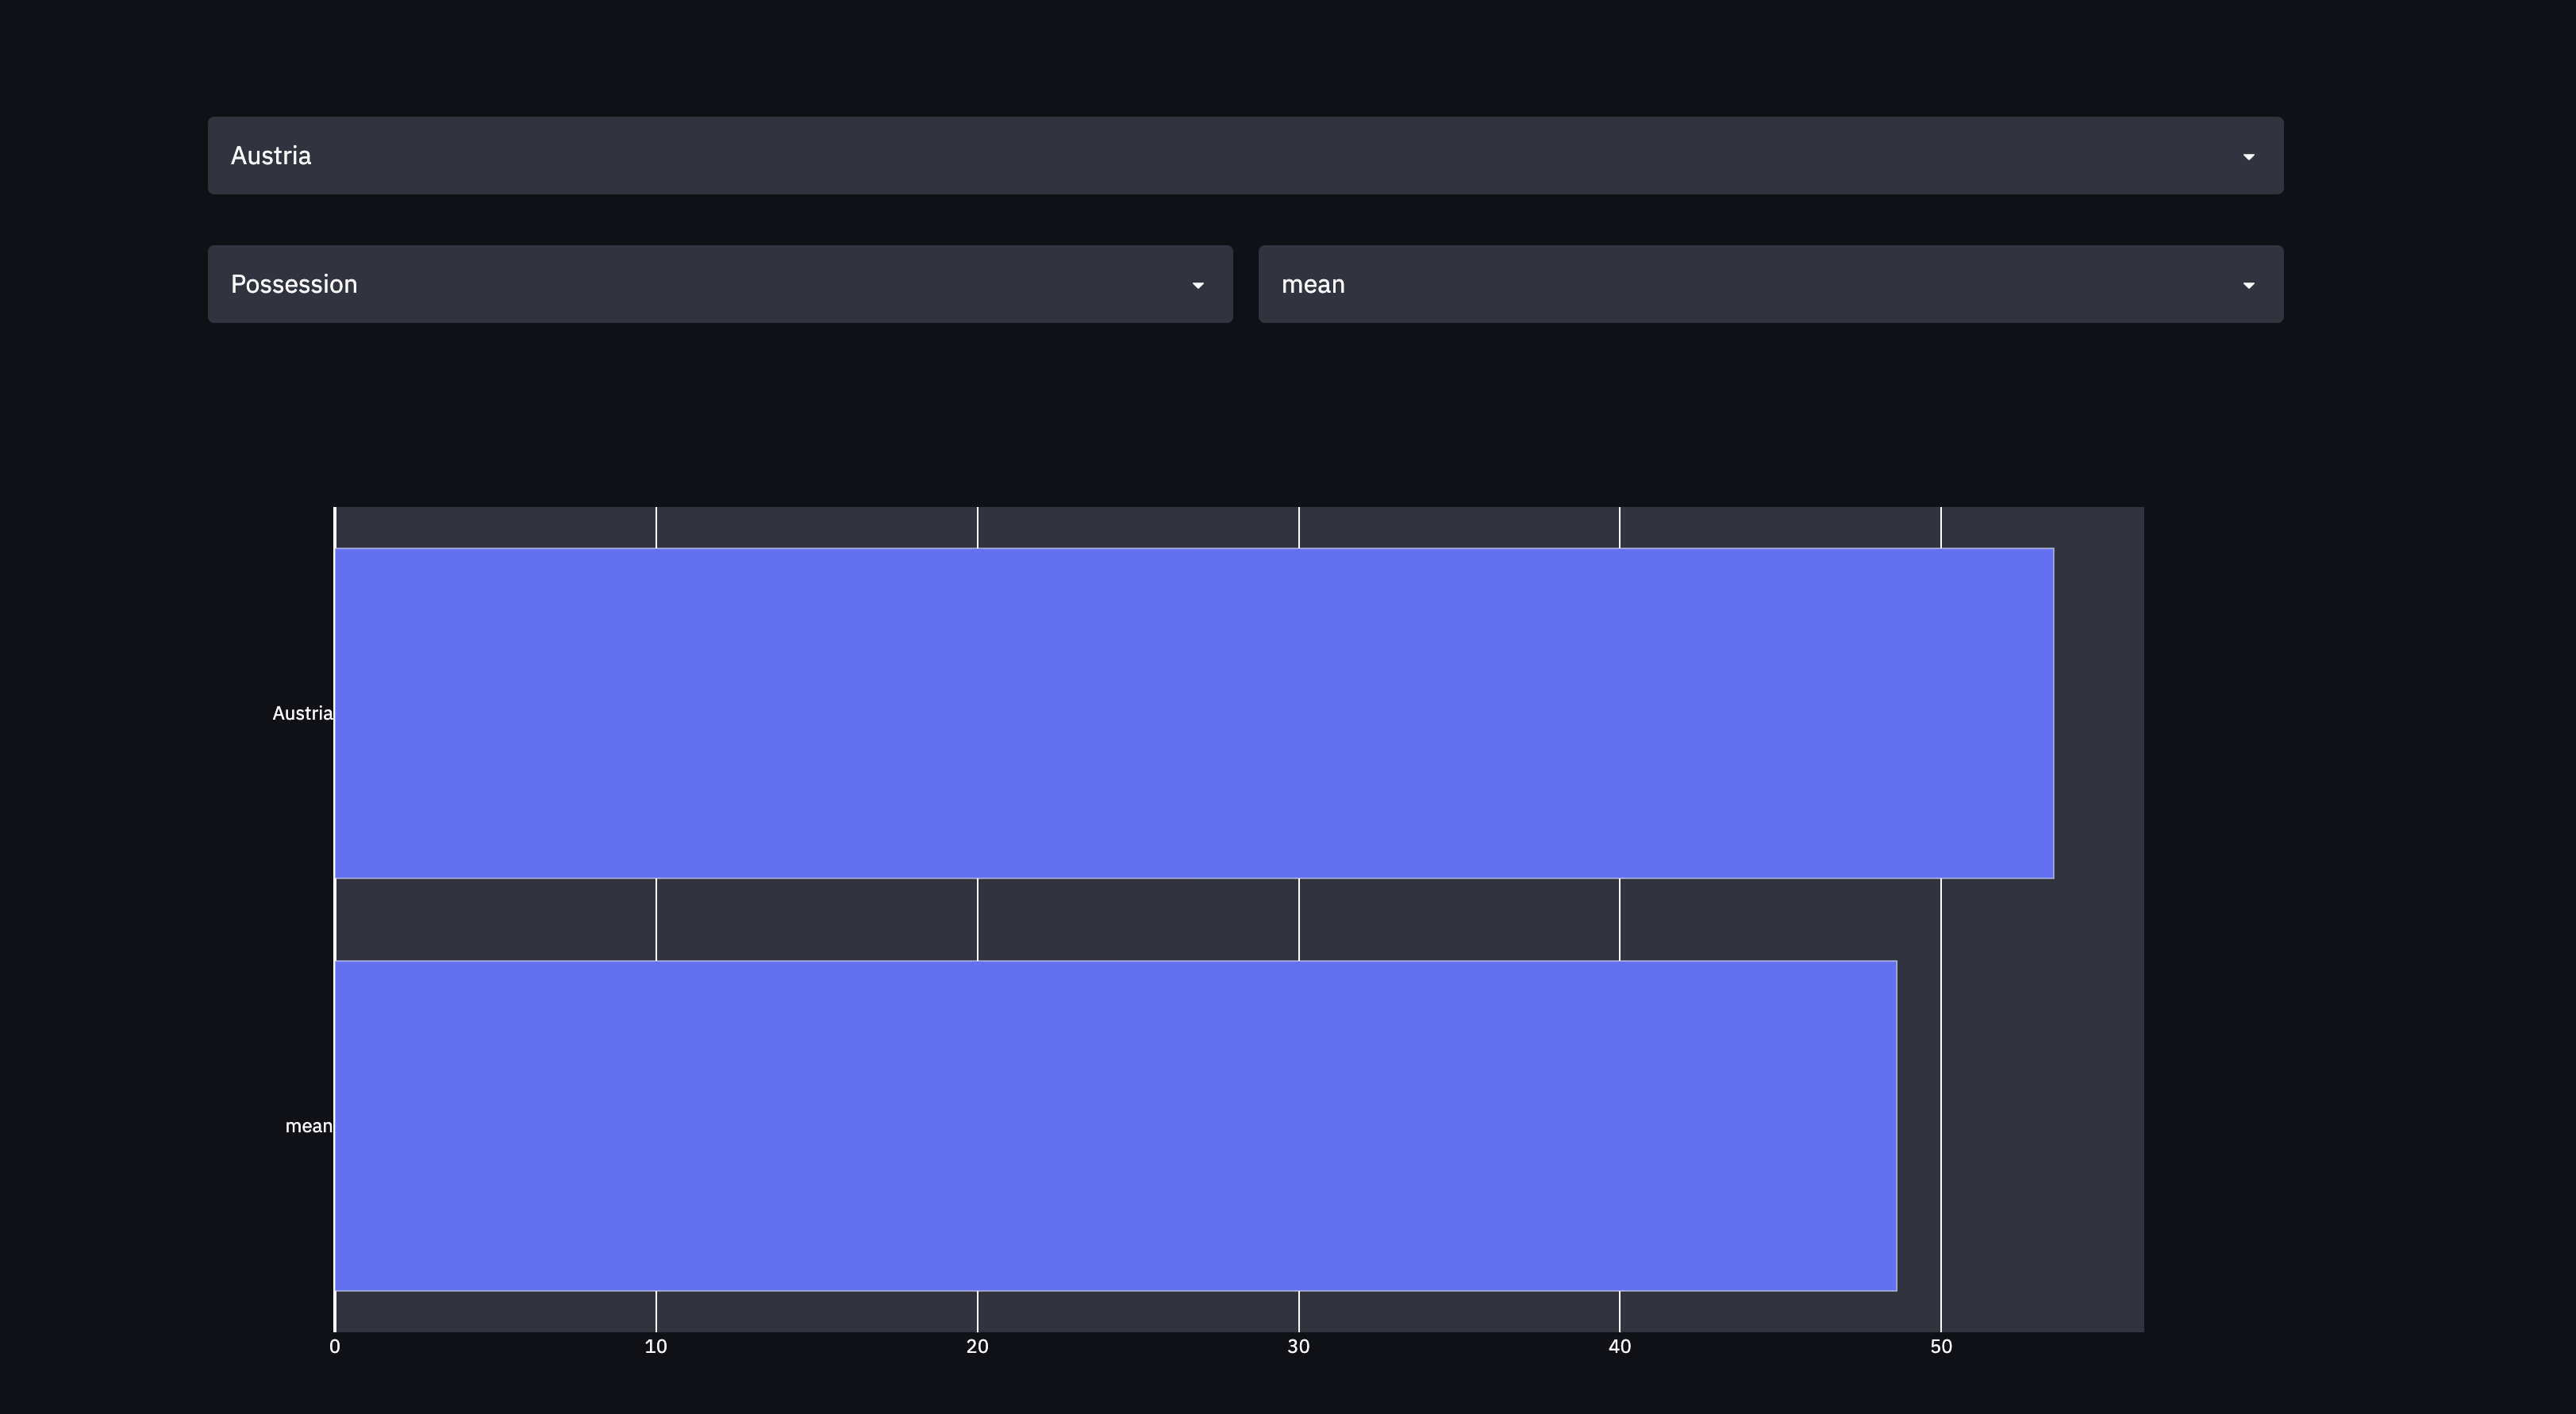
Task: Click the 30 tick label on x-axis
Action: [x=1298, y=1347]
